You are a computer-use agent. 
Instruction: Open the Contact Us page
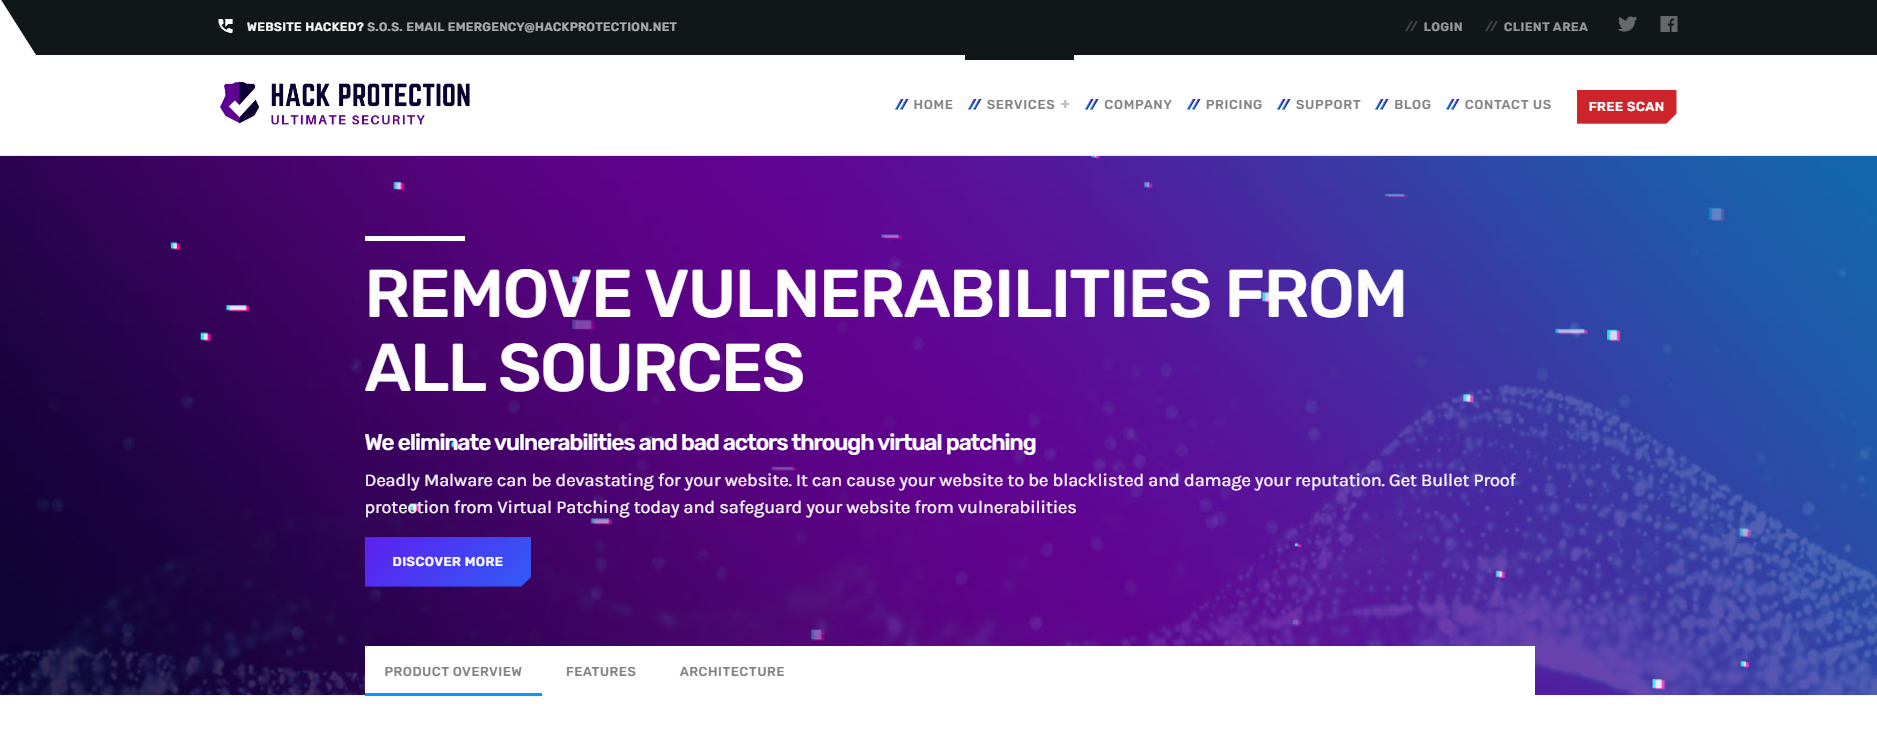click(x=1507, y=105)
